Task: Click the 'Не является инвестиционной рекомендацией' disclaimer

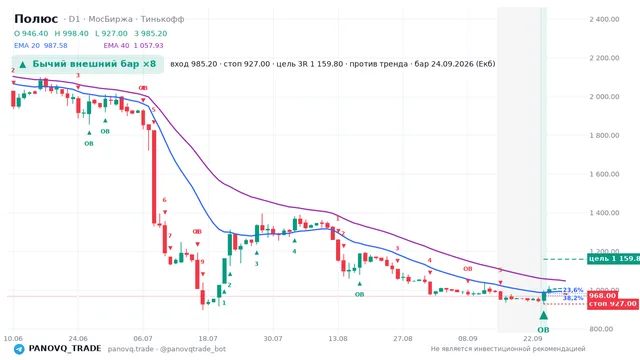Action: pyautogui.click(x=508, y=349)
